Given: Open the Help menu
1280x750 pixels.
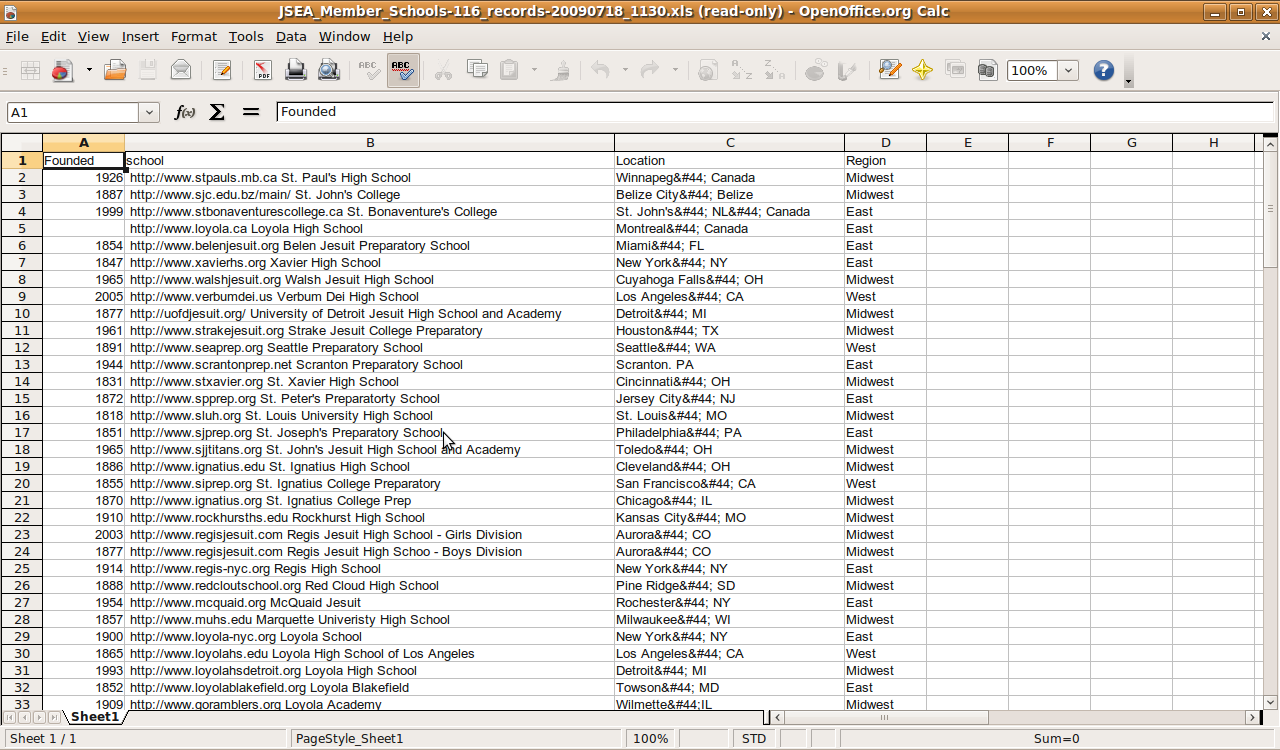Looking at the screenshot, I should point(398,36).
